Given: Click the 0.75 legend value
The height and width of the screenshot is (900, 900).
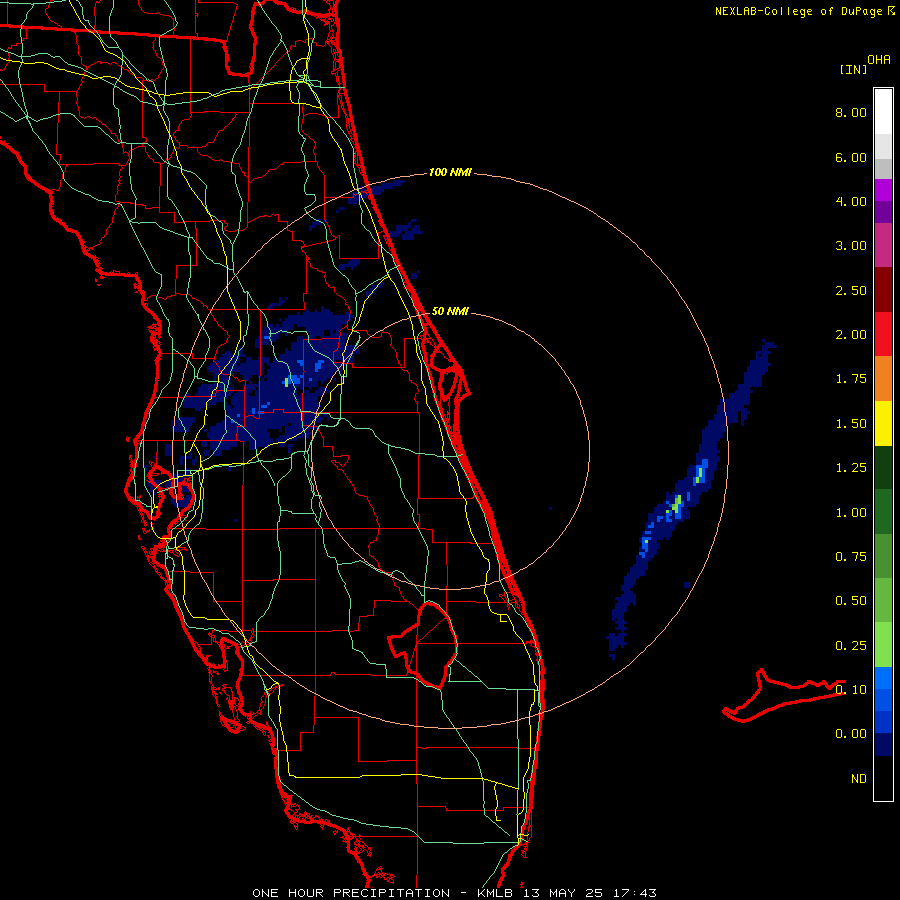Looking at the screenshot, I should click(x=851, y=557).
